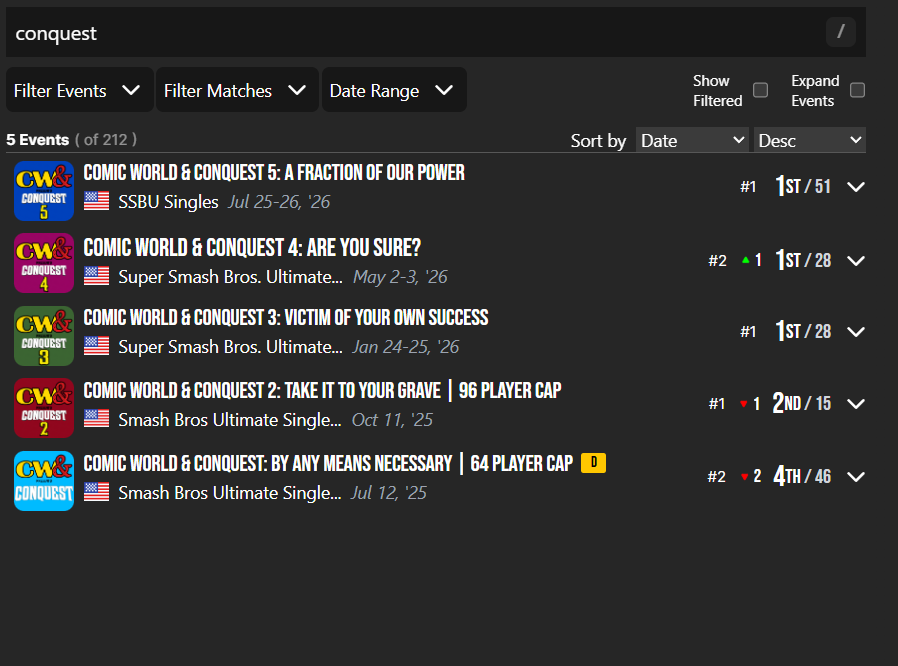Click the '#2' seed on Conquest 4 row
Image resolution: width=898 pixels, height=666 pixels.
[717, 261]
